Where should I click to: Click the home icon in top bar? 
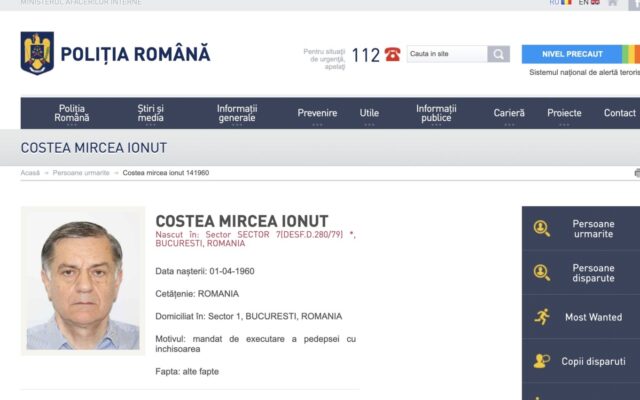(x=612, y=3)
